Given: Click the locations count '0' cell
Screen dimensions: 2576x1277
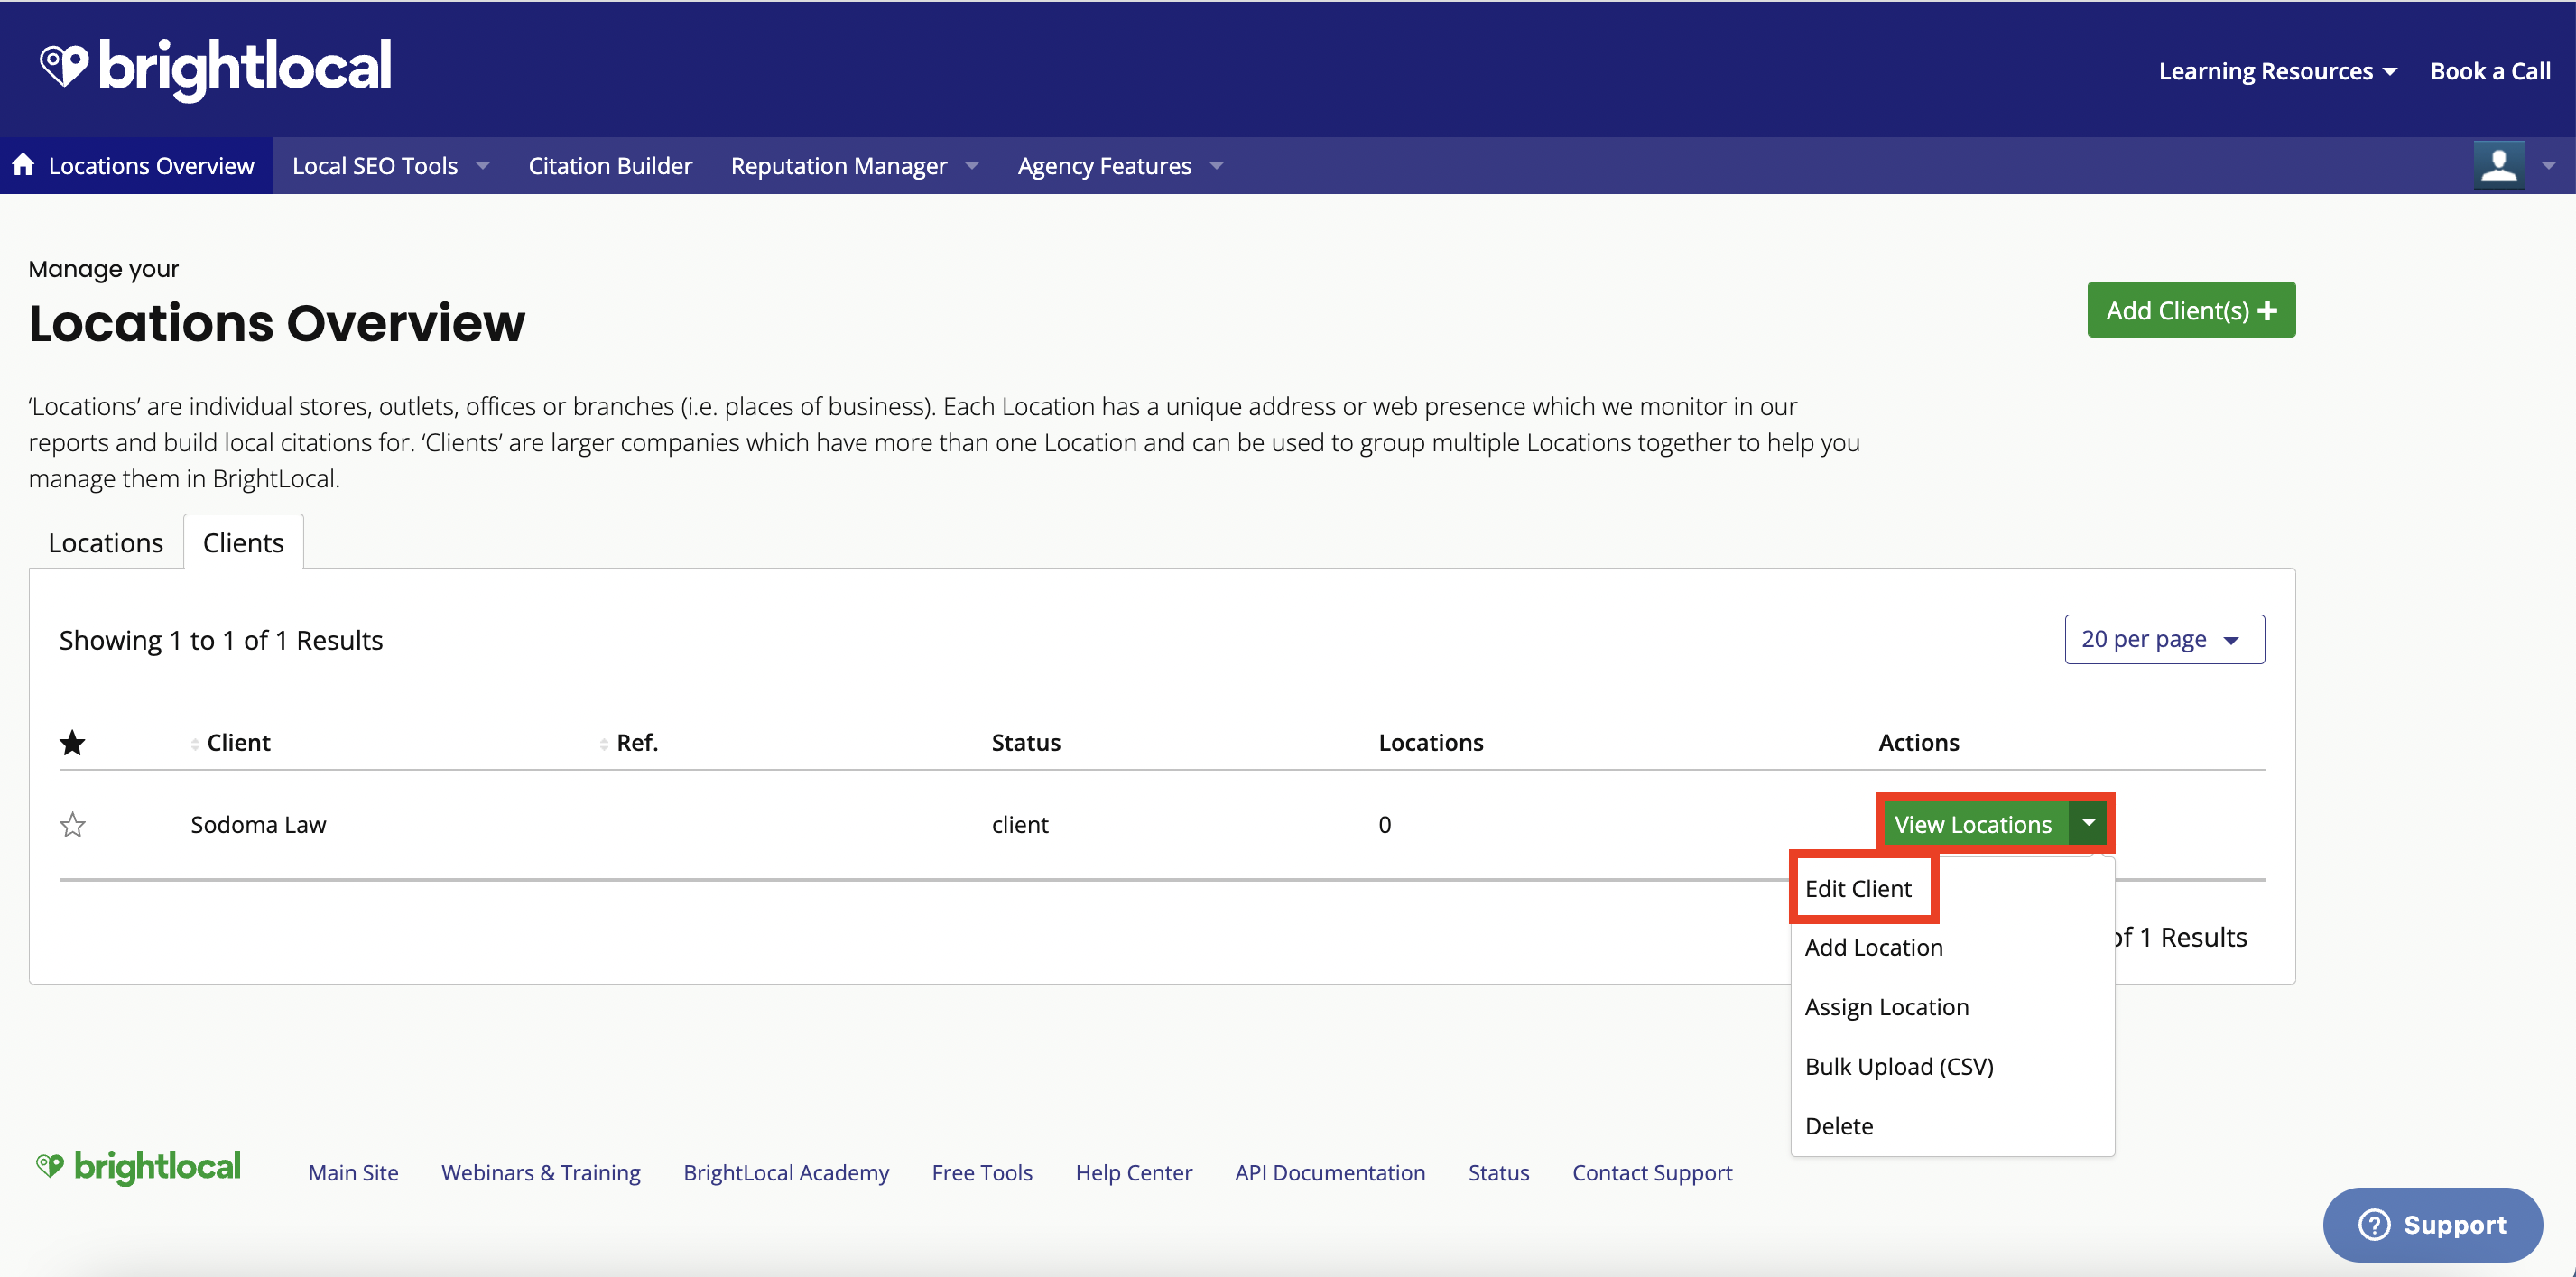Looking at the screenshot, I should [x=1384, y=825].
